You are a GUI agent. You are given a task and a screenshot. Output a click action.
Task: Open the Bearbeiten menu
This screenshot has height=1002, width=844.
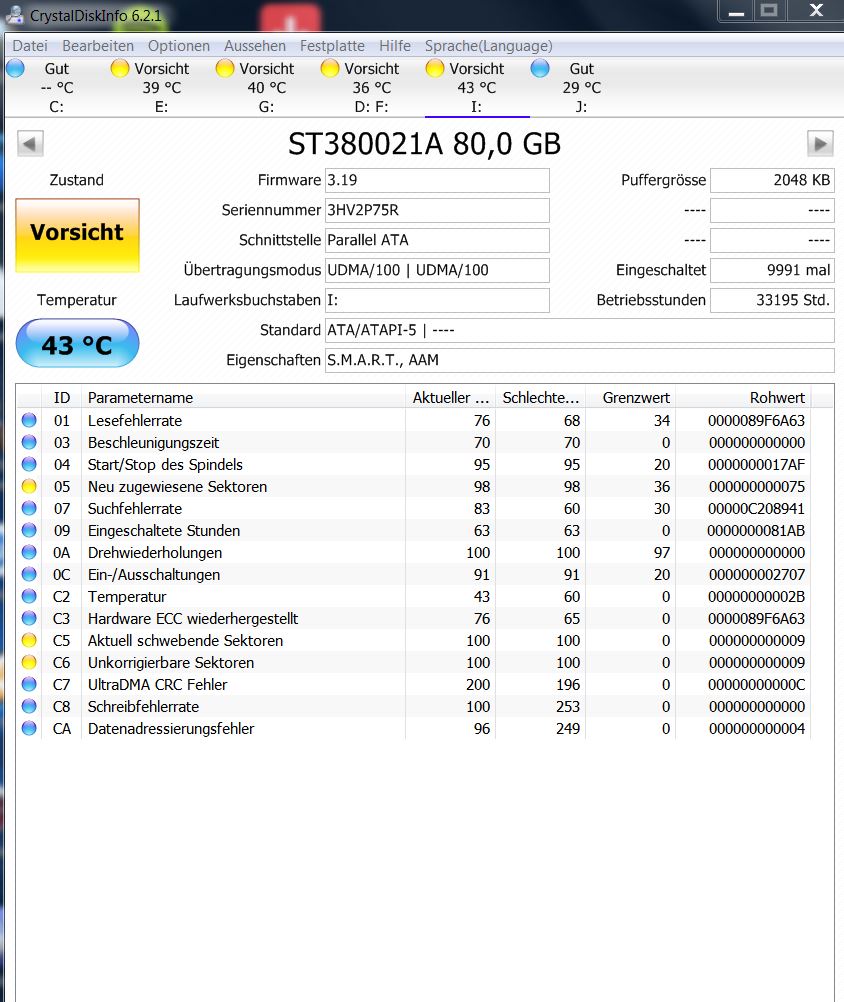[x=98, y=46]
